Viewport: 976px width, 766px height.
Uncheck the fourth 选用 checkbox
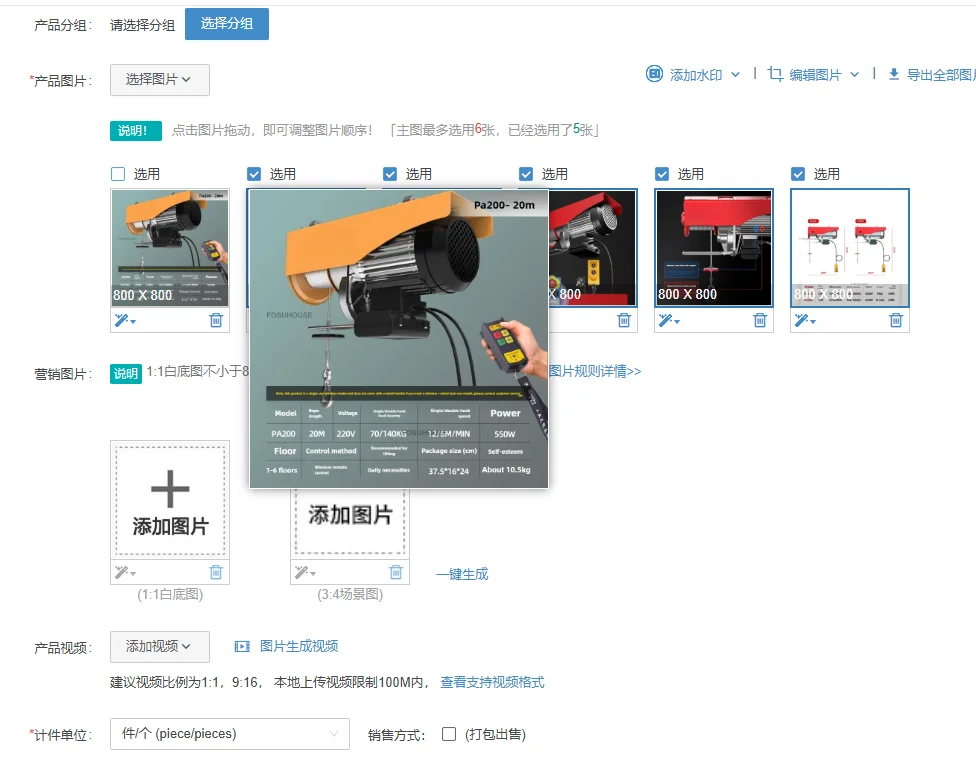pyautogui.click(x=526, y=174)
